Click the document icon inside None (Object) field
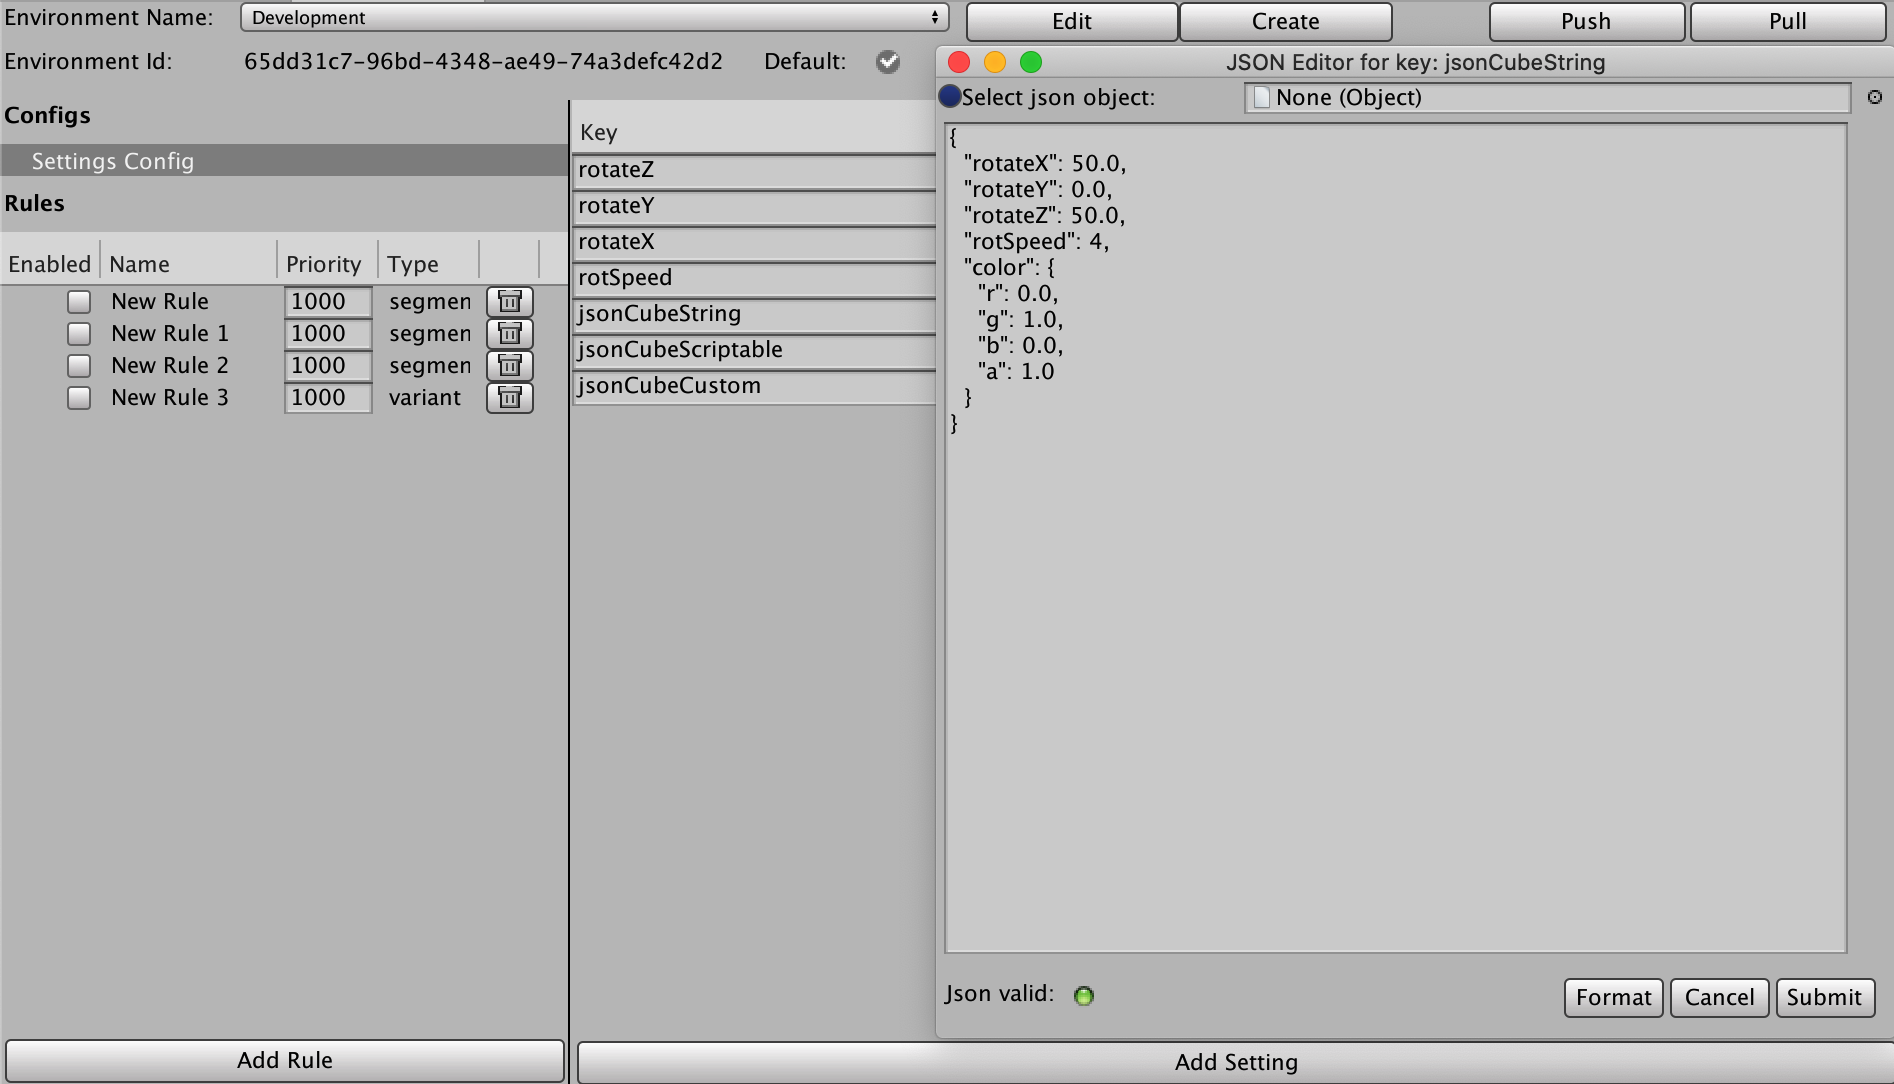 click(x=1260, y=97)
